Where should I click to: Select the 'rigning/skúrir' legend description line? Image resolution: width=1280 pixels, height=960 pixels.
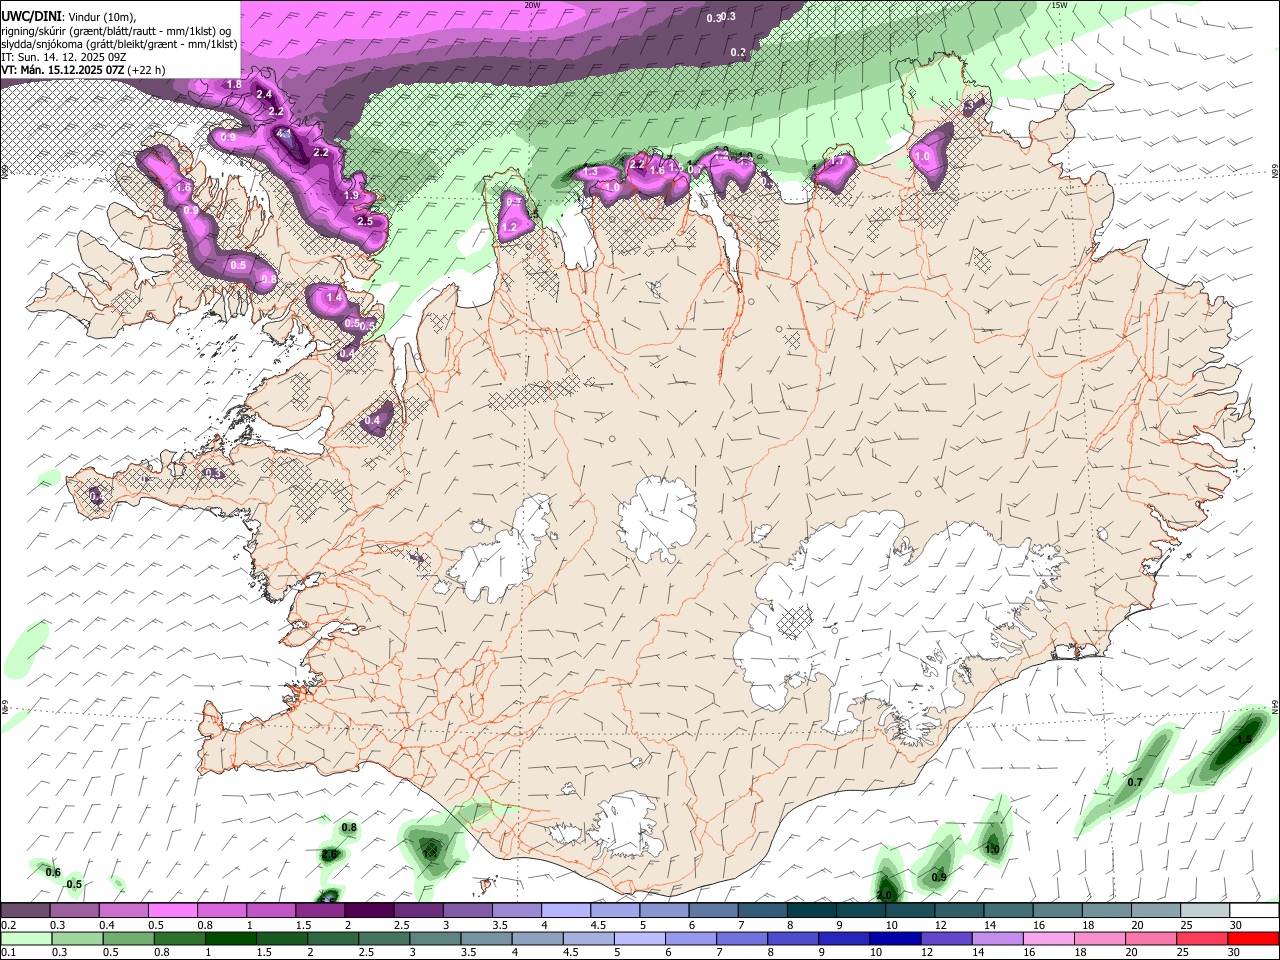tap(116, 31)
